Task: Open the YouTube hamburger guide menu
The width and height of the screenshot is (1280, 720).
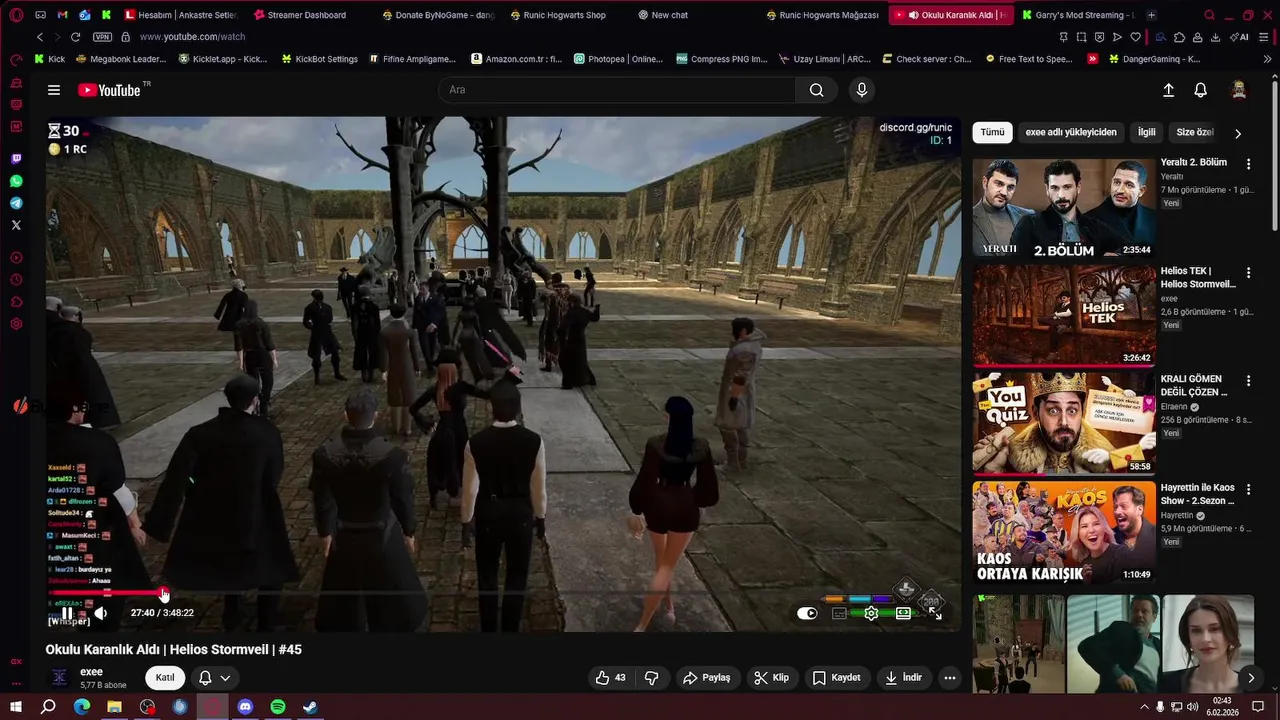Action: pos(54,90)
